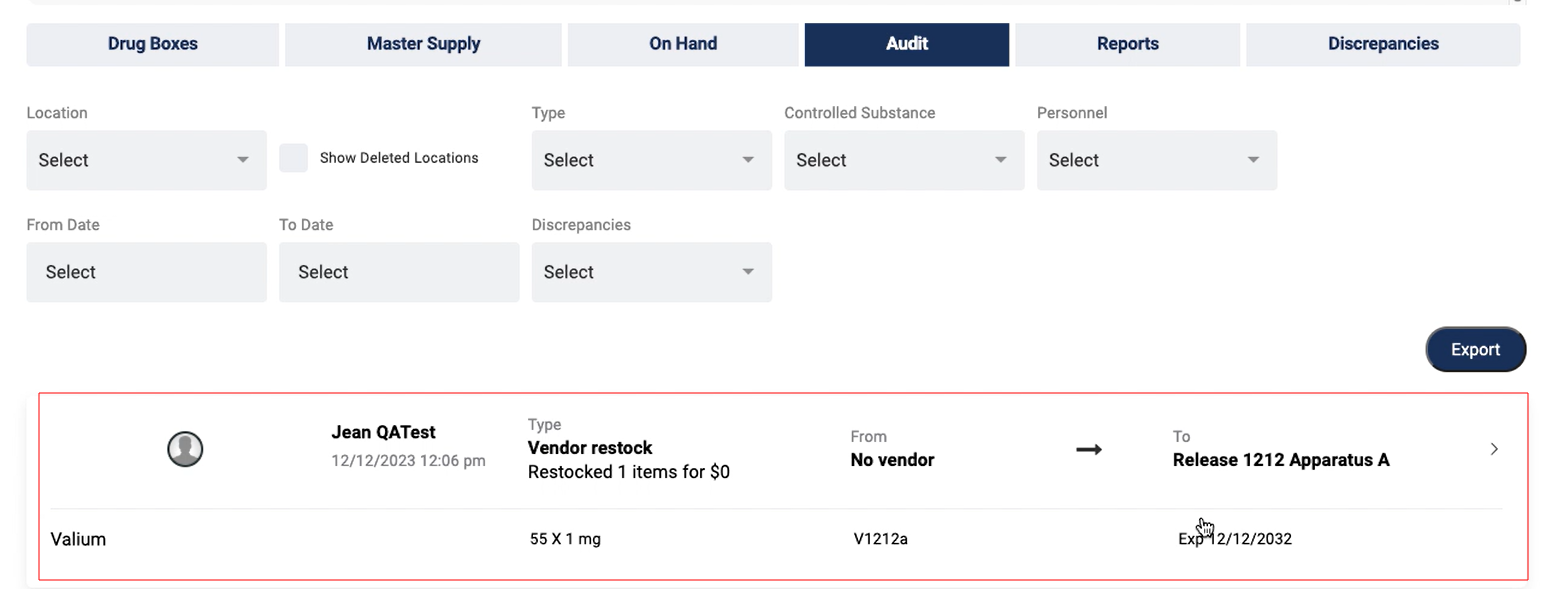Open the Location dropdown
This screenshot has height=589, width=1557.
coord(146,160)
